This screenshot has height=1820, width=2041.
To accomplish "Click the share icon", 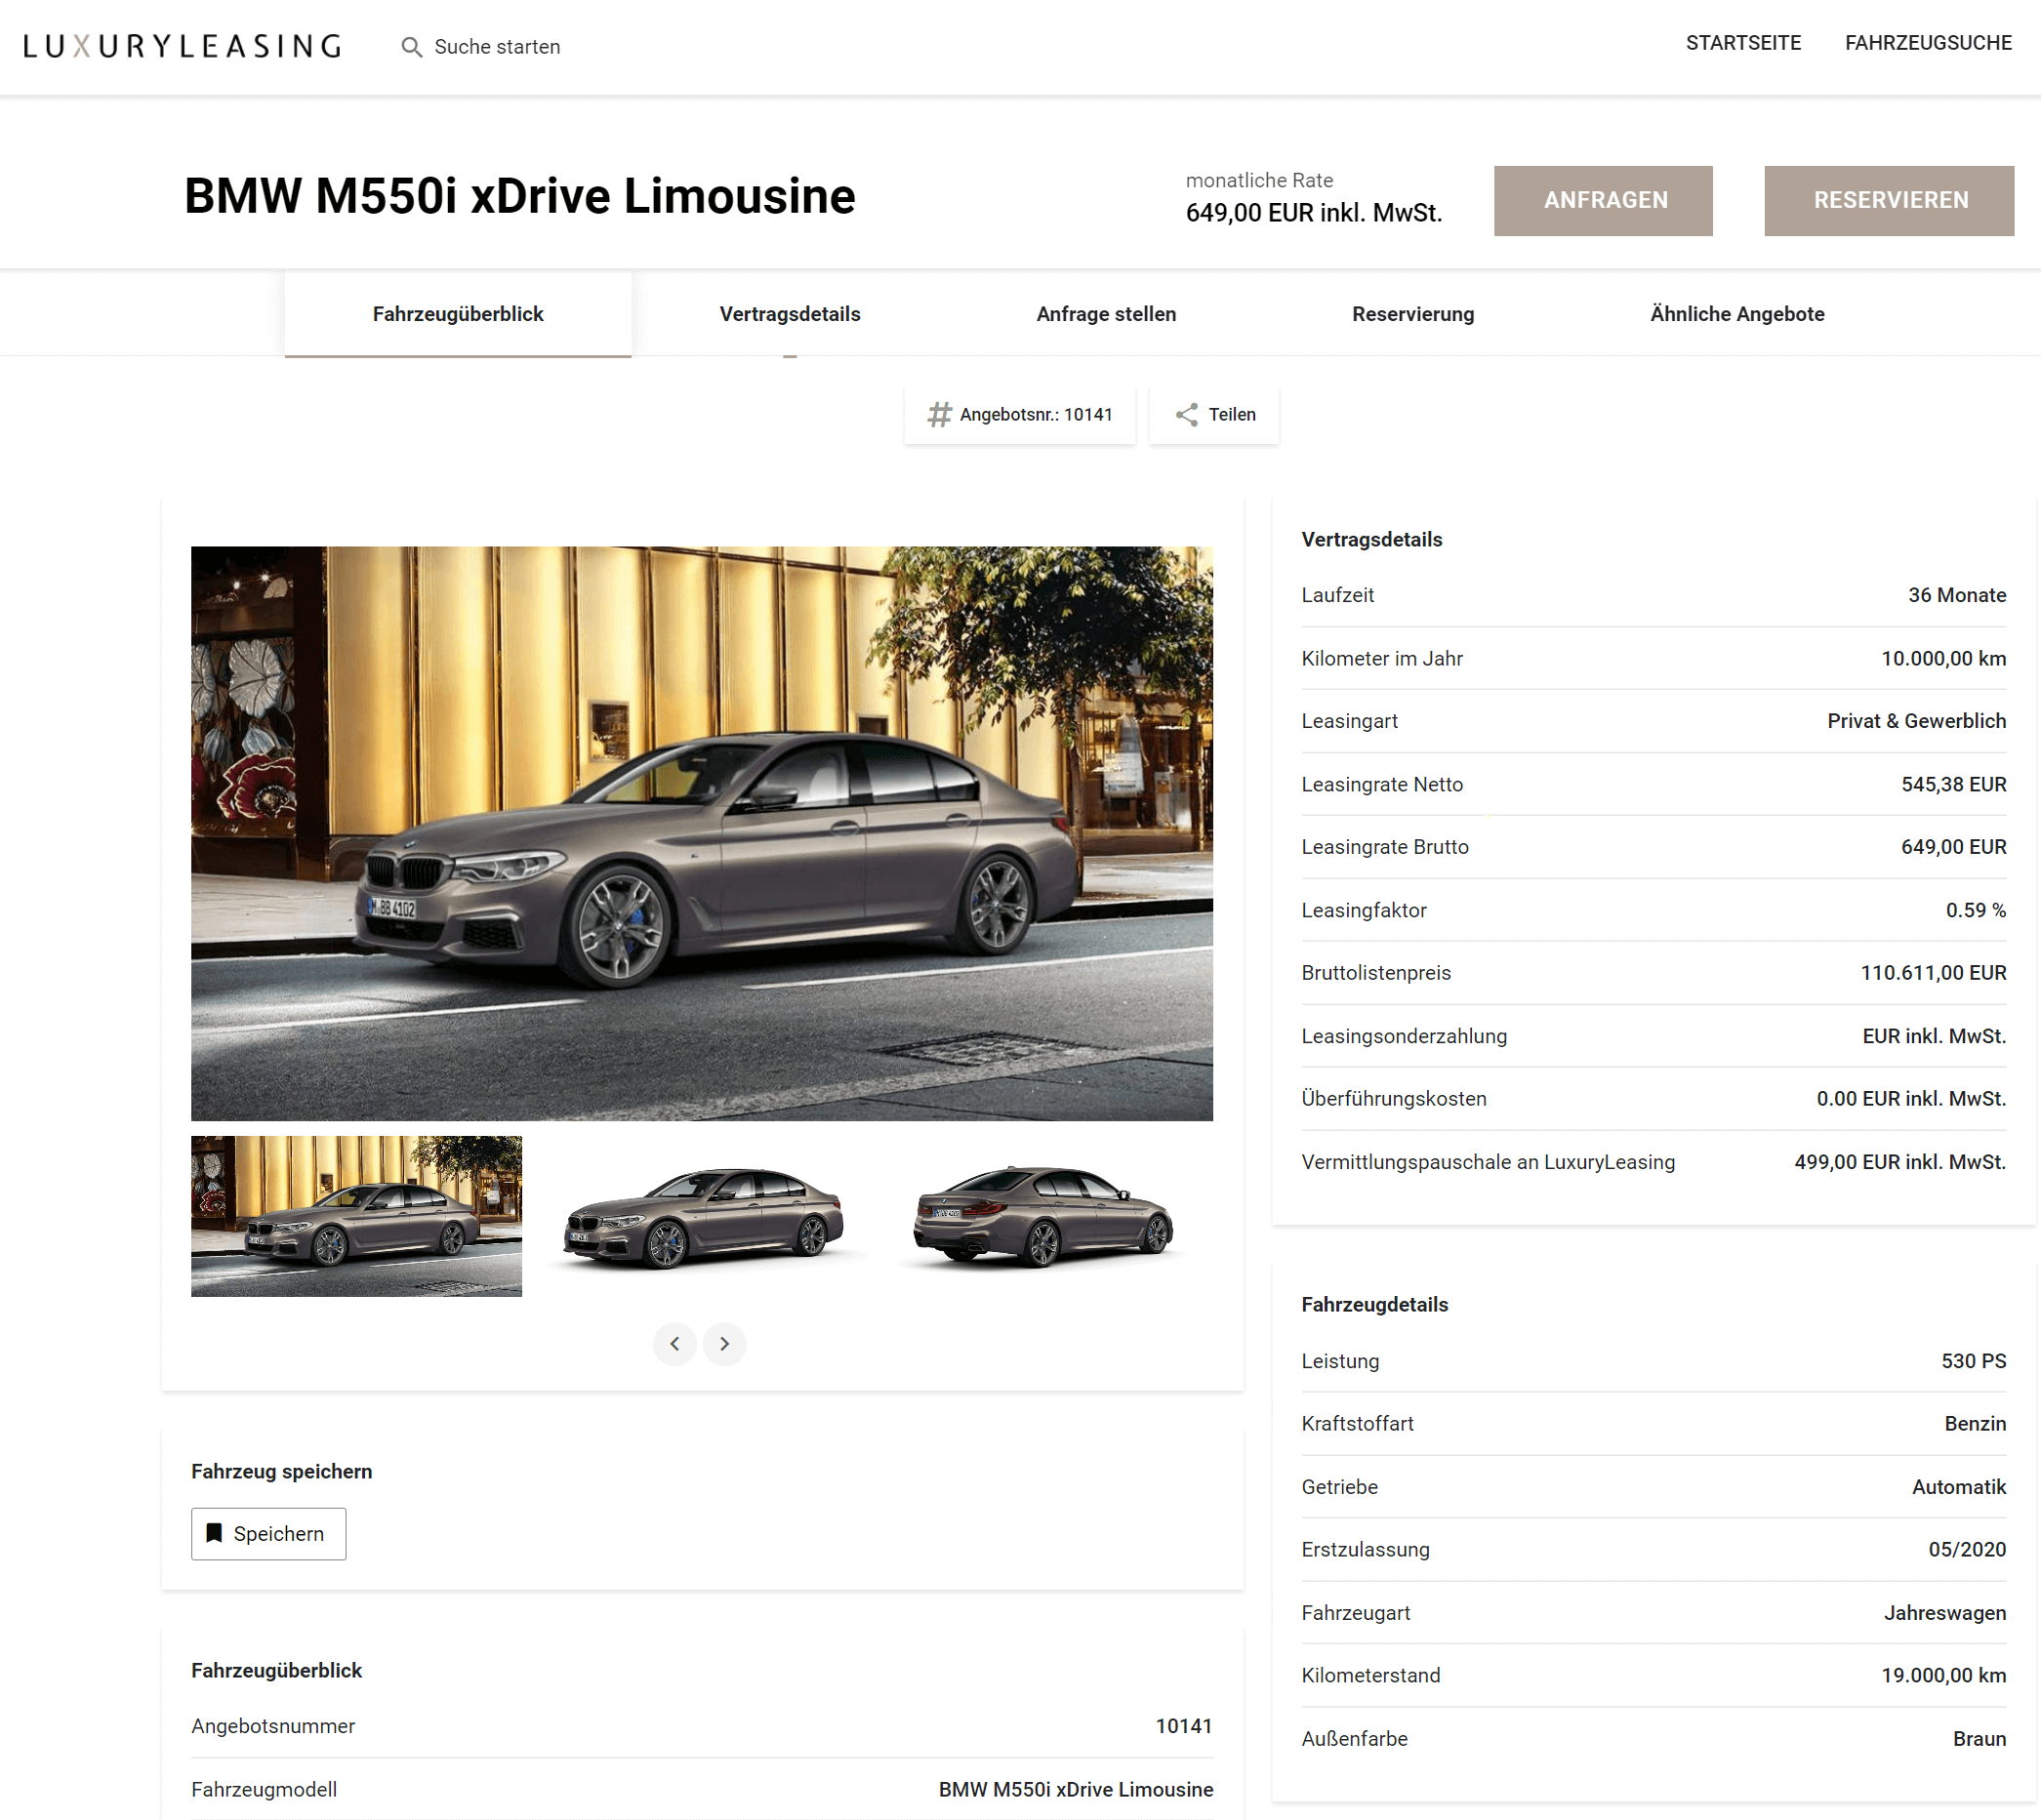I will [1187, 415].
